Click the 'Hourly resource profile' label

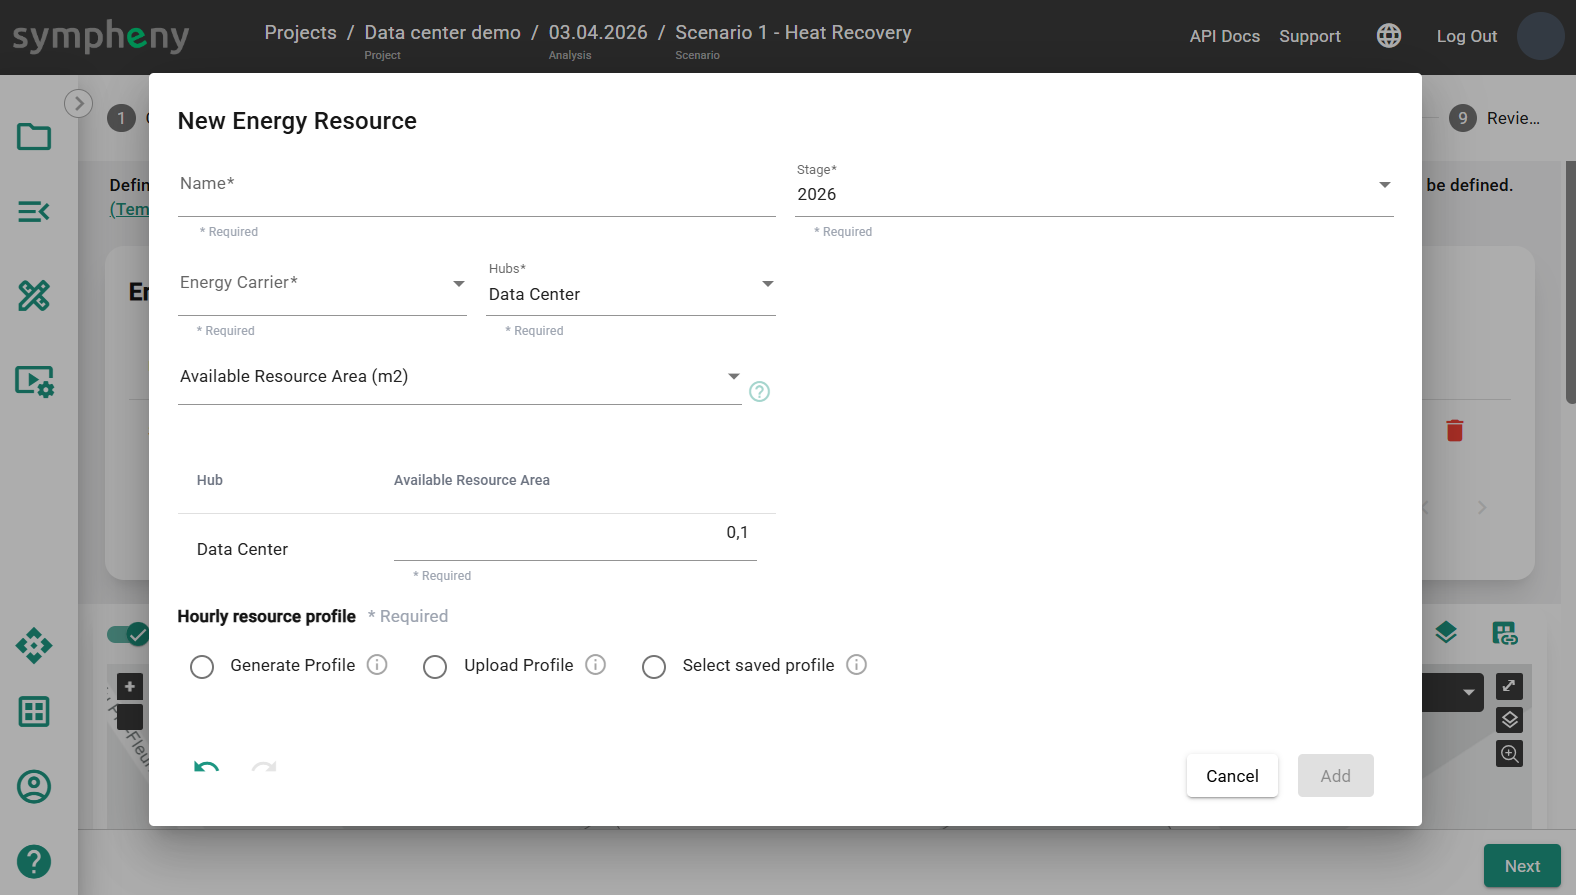267,616
